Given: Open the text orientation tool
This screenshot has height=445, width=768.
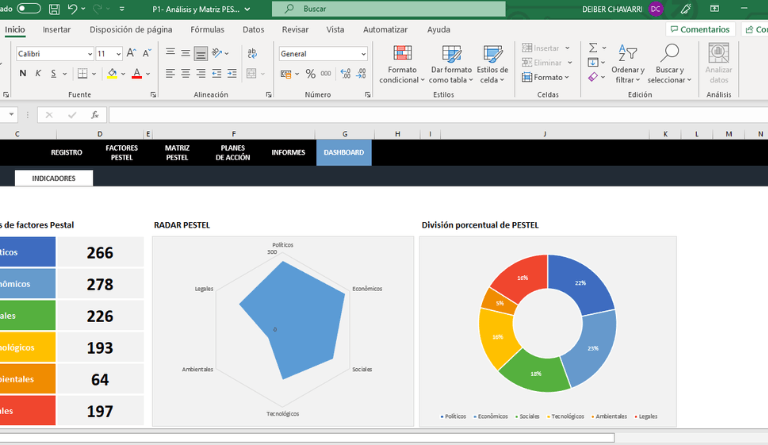Looking at the screenshot, I should click(217, 53).
